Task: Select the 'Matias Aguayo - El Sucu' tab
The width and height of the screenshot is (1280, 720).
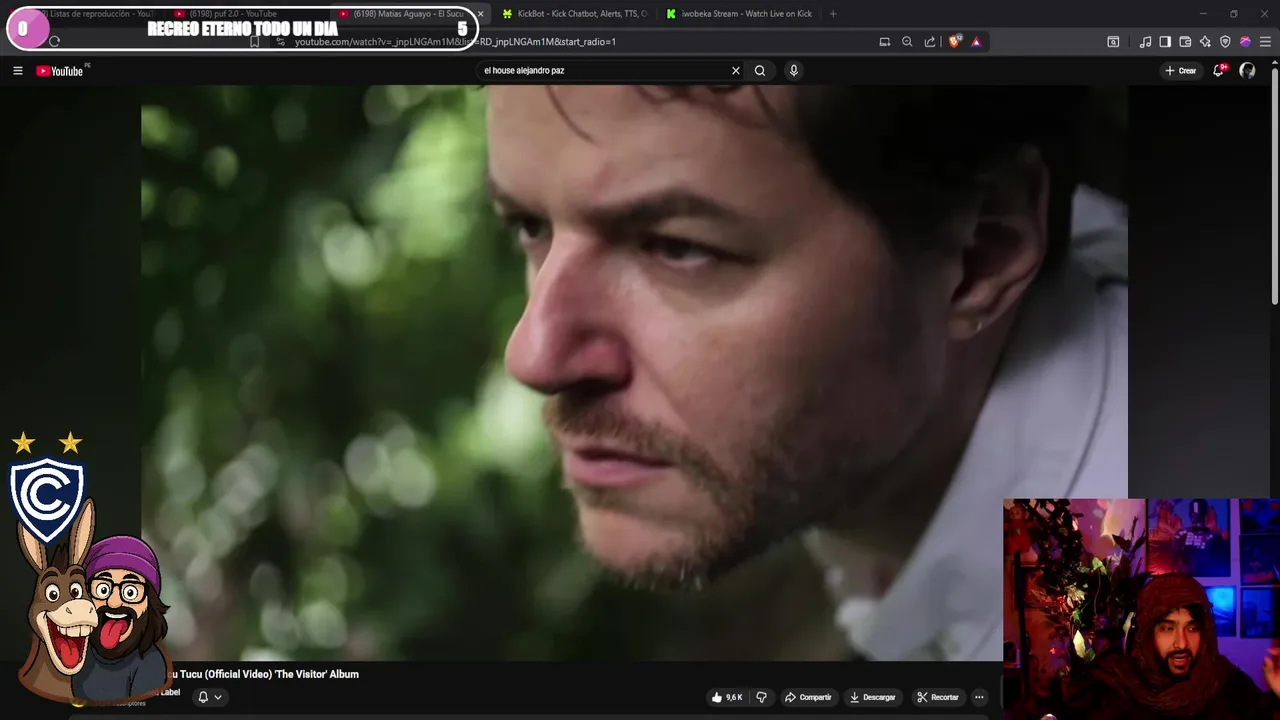Action: (407, 14)
